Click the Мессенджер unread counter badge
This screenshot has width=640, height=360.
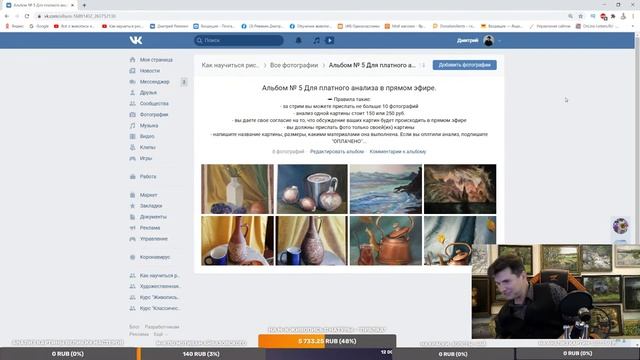[x=184, y=82]
